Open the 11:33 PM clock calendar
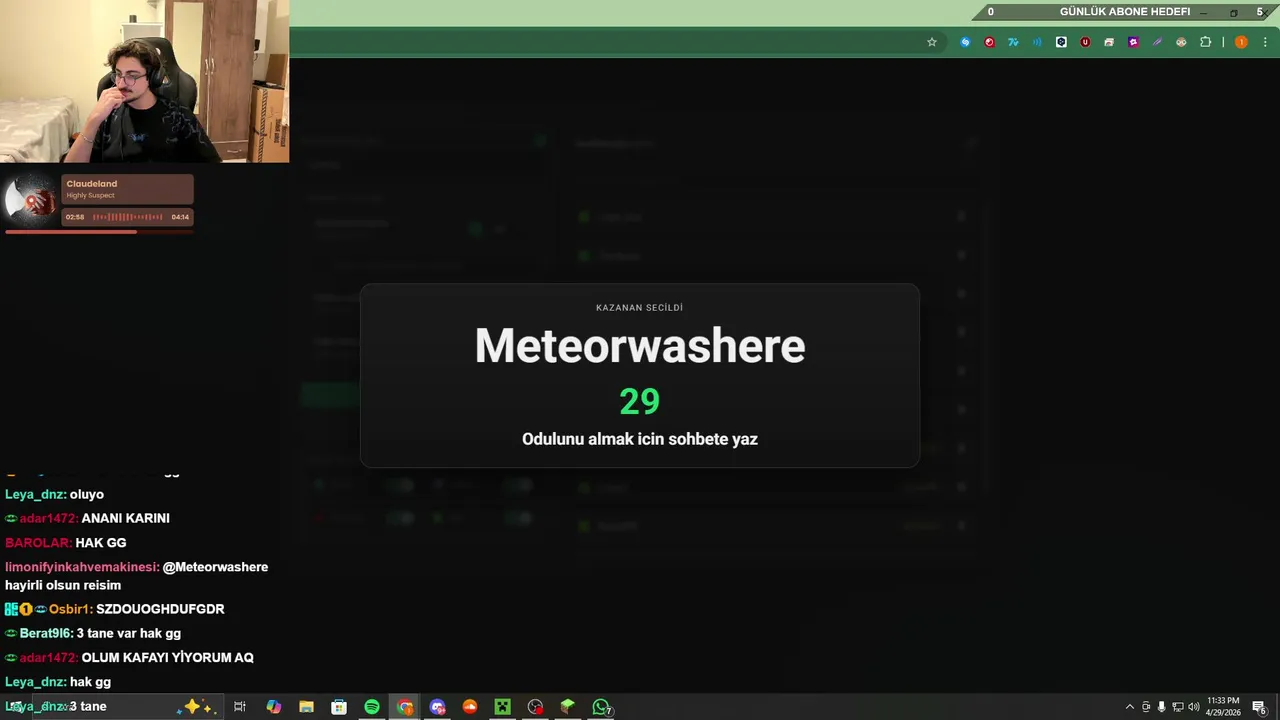Viewport: 1280px width, 720px height. [1223, 707]
